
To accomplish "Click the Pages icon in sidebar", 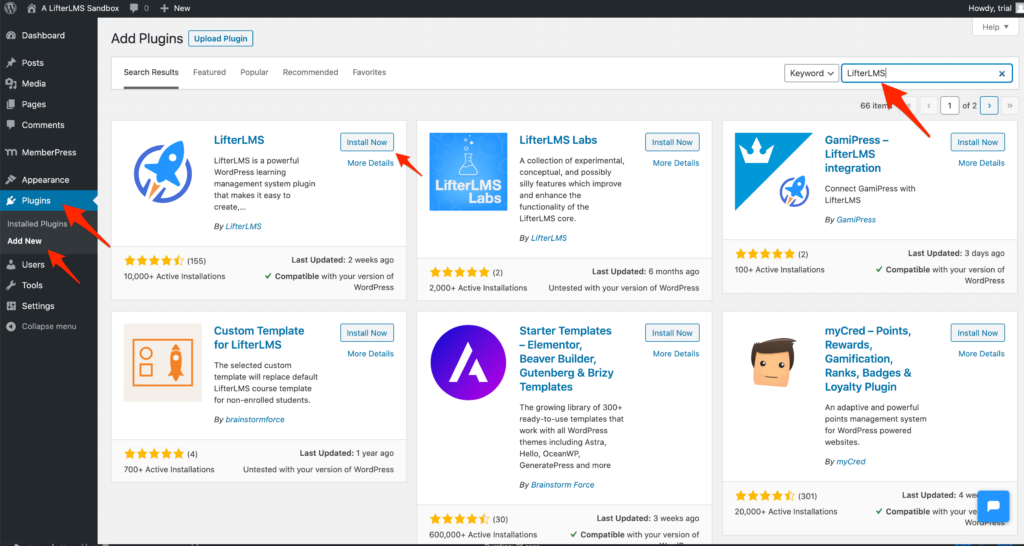I will 10,104.
